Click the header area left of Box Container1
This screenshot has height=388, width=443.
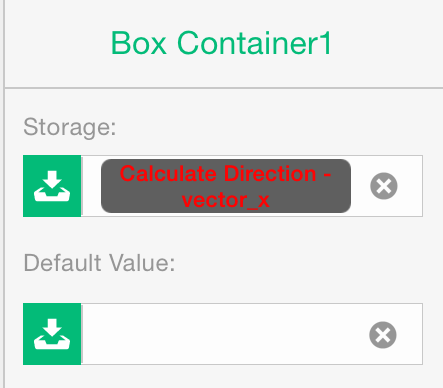pos(57,43)
